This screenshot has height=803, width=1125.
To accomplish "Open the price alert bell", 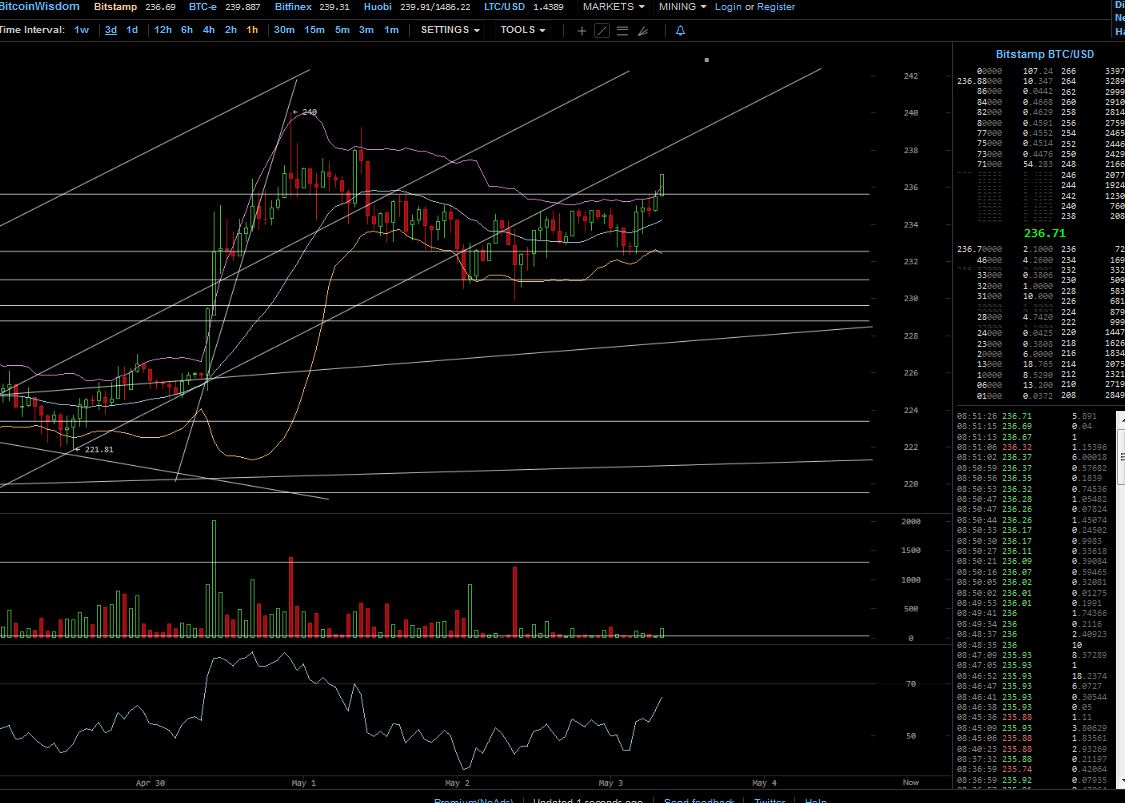I will point(680,31).
